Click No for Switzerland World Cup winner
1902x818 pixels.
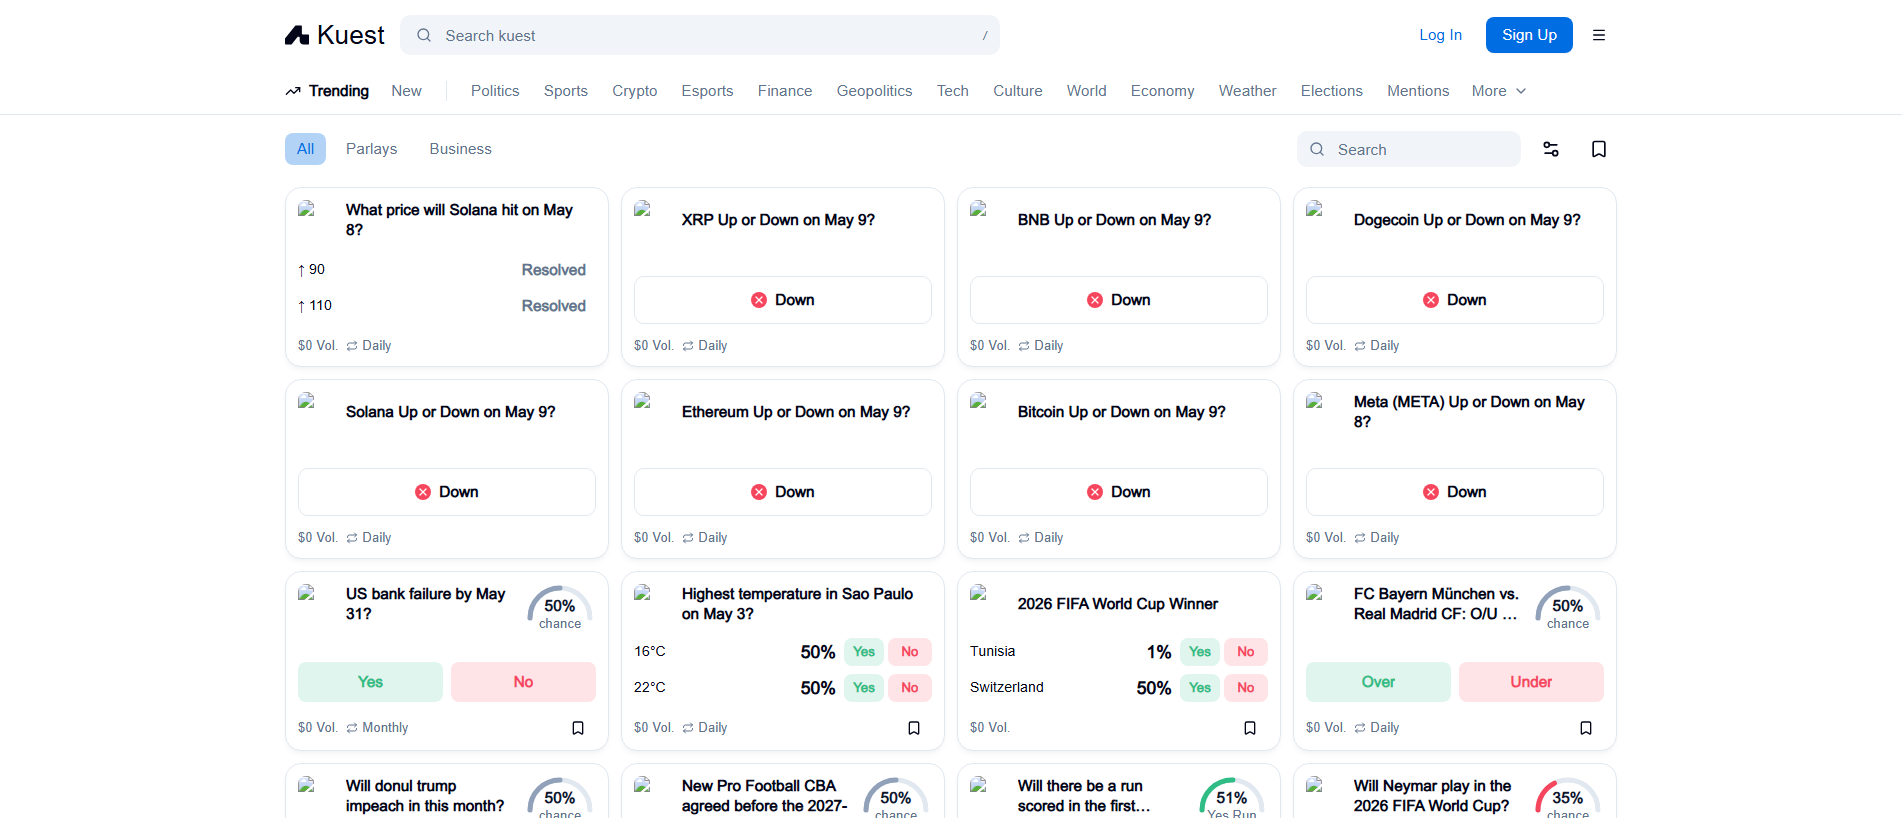pyautogui.click(x=1246, y=688)
